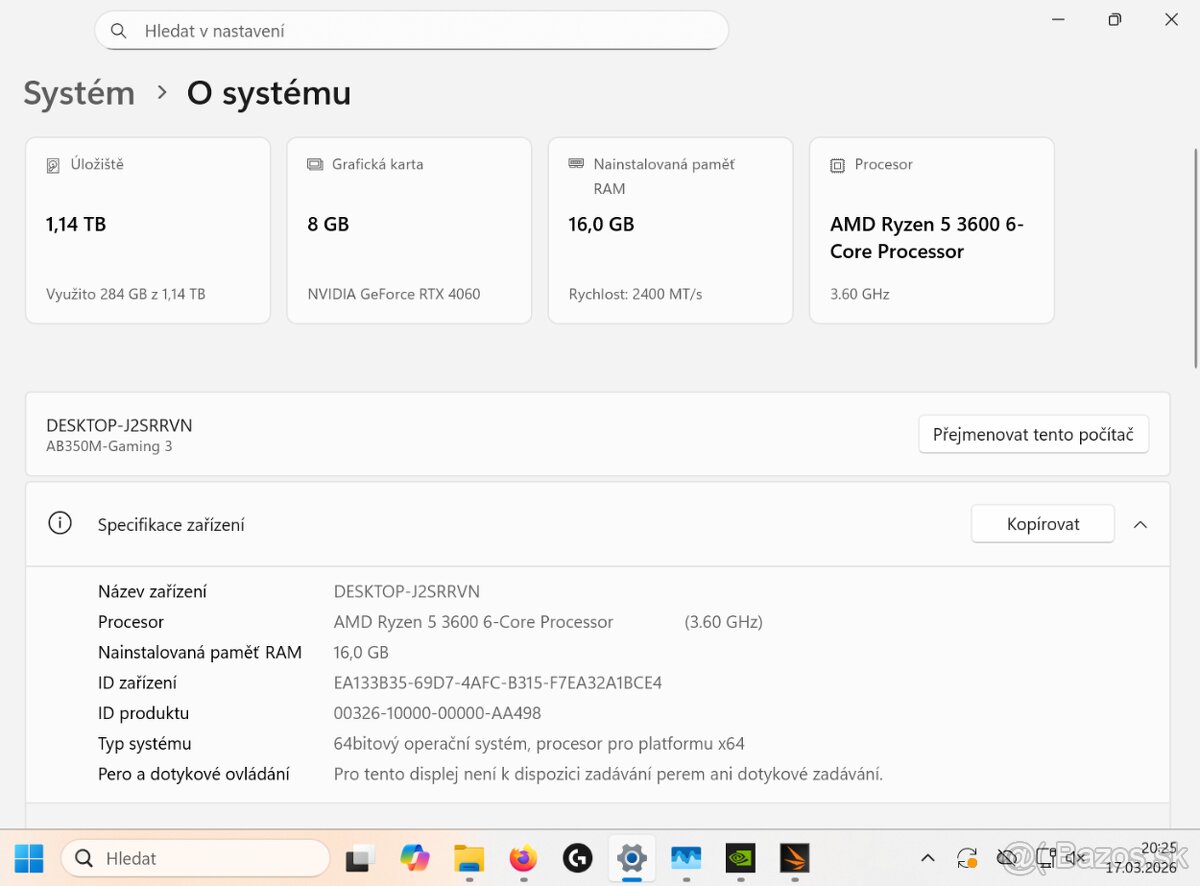Go back via the Systém breadcrumb

(x=78, y=93)
